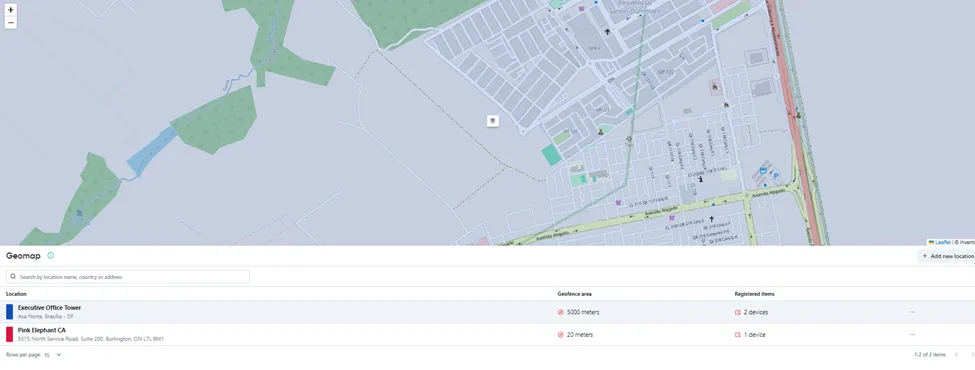Focus the location search field
This screenshot has height=370, width=975.
[128, 277]
